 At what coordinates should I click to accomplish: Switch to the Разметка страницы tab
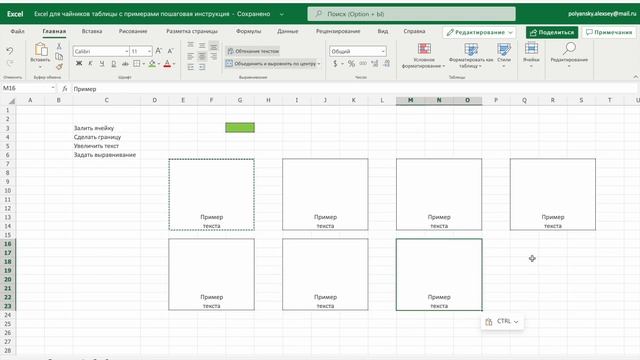[192, 31]
